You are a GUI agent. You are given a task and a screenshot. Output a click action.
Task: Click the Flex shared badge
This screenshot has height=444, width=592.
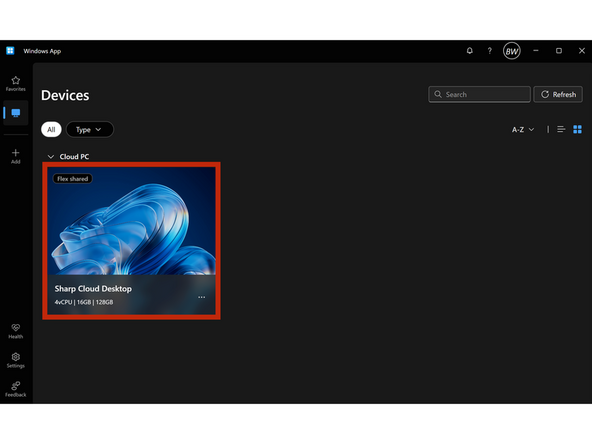point(72,179)
